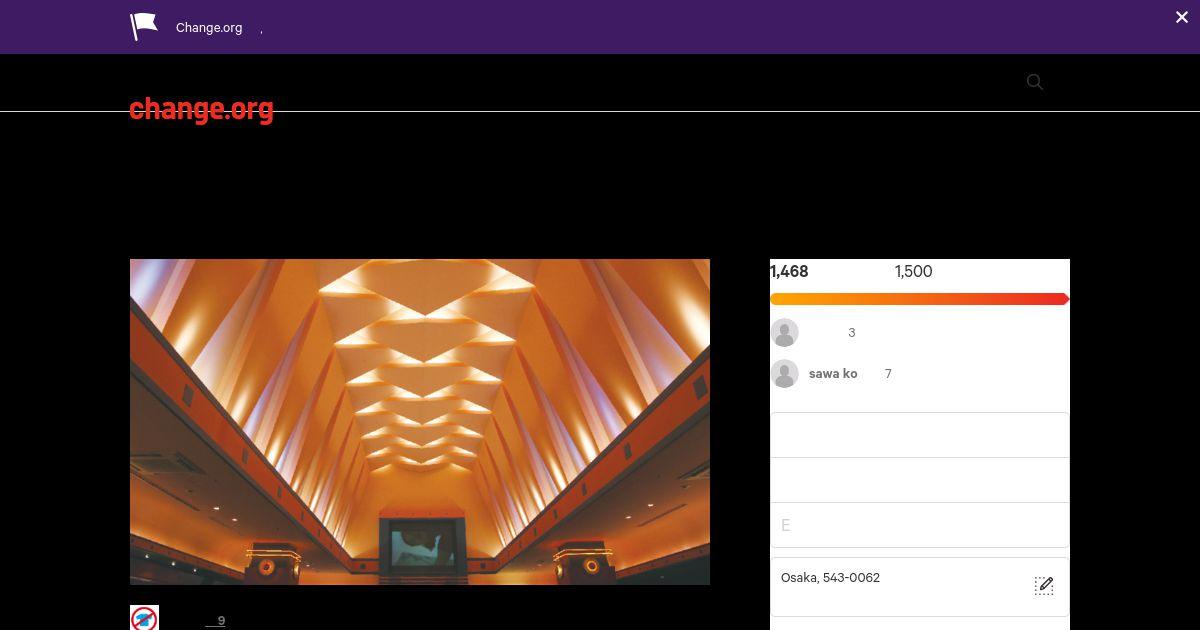
Task: Focus the first empty form field
Action: pos(920,435)
